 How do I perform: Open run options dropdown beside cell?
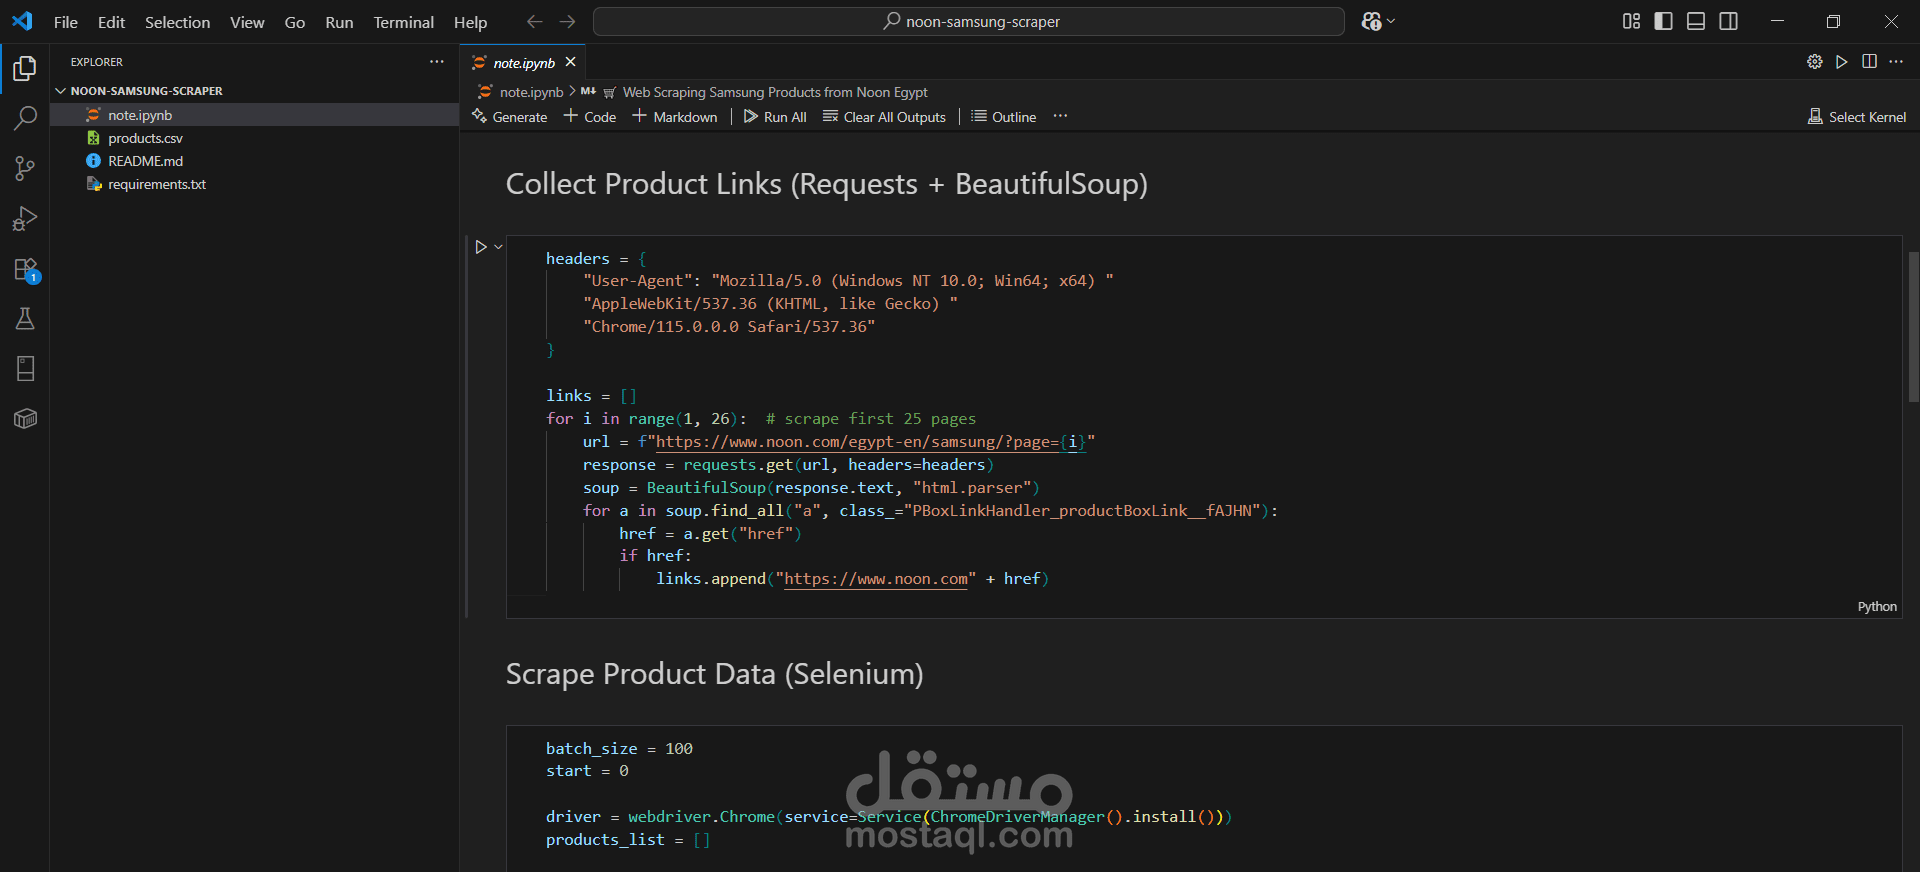498,247
